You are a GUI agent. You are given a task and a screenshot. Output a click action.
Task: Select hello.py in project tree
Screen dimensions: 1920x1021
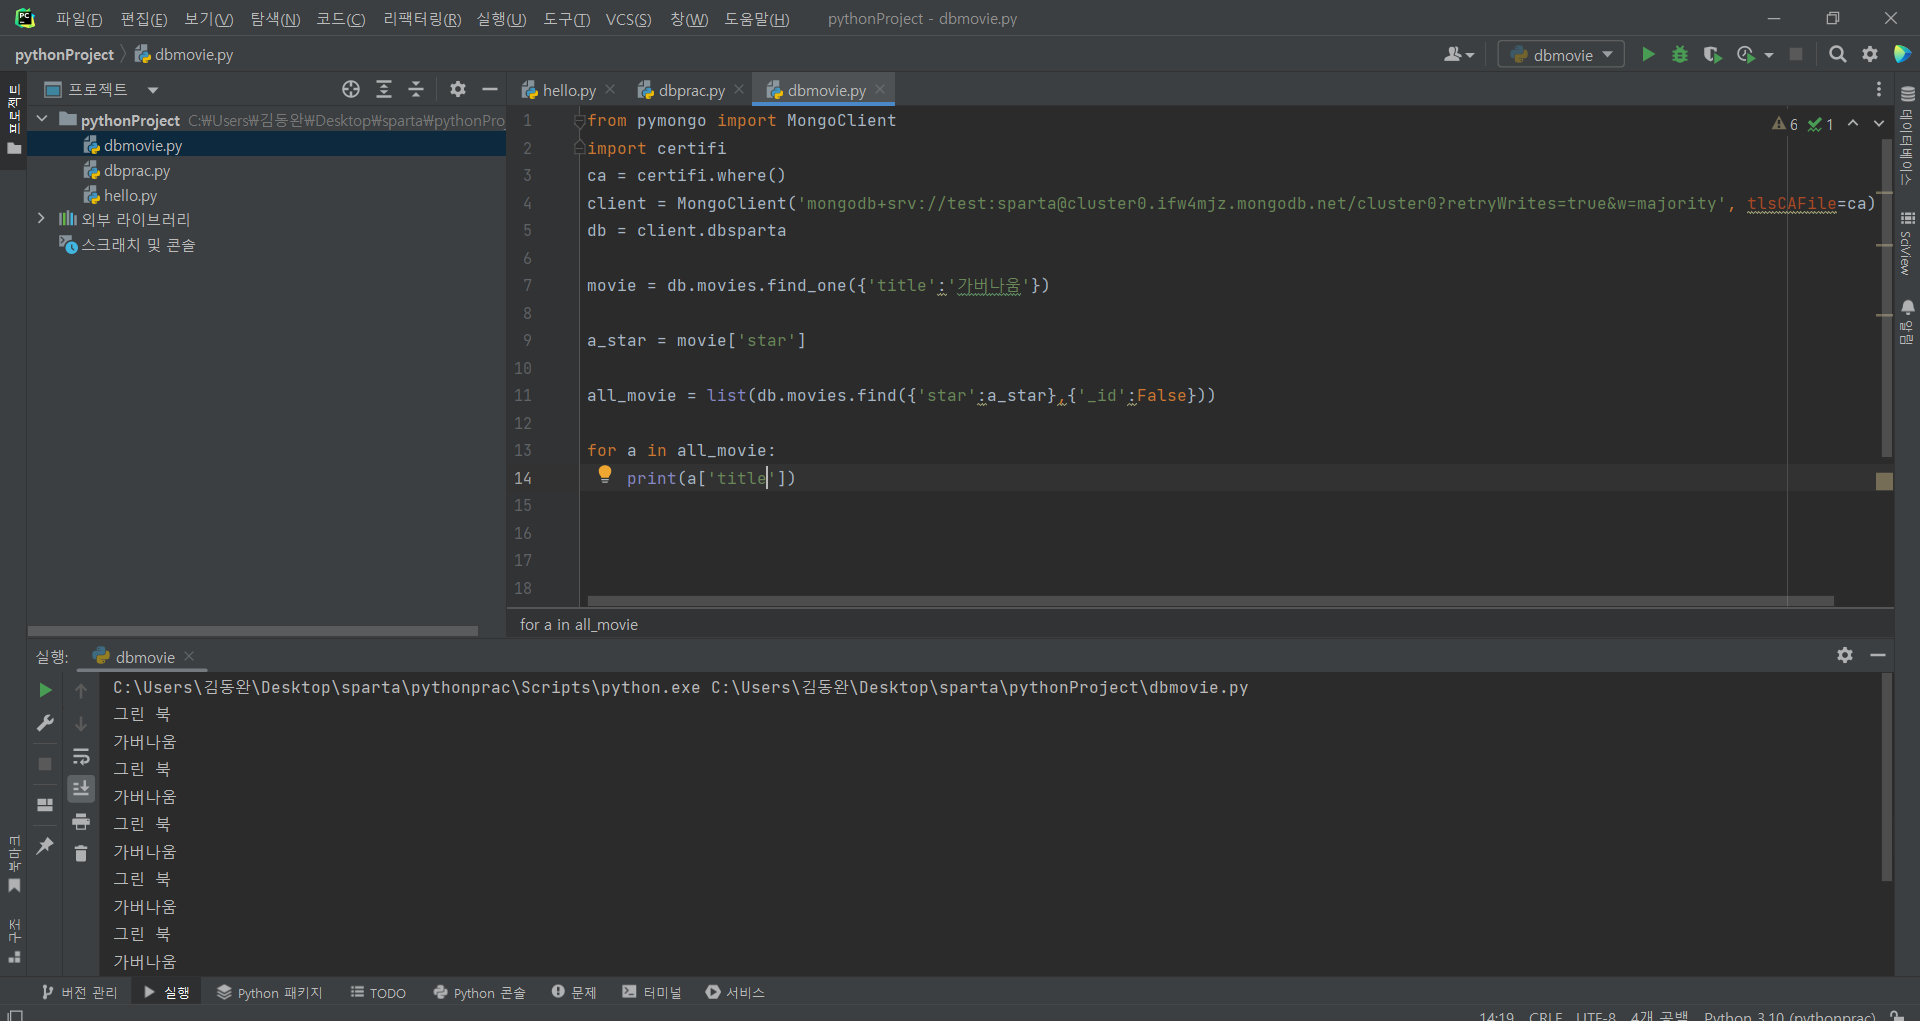coord(130,195)
